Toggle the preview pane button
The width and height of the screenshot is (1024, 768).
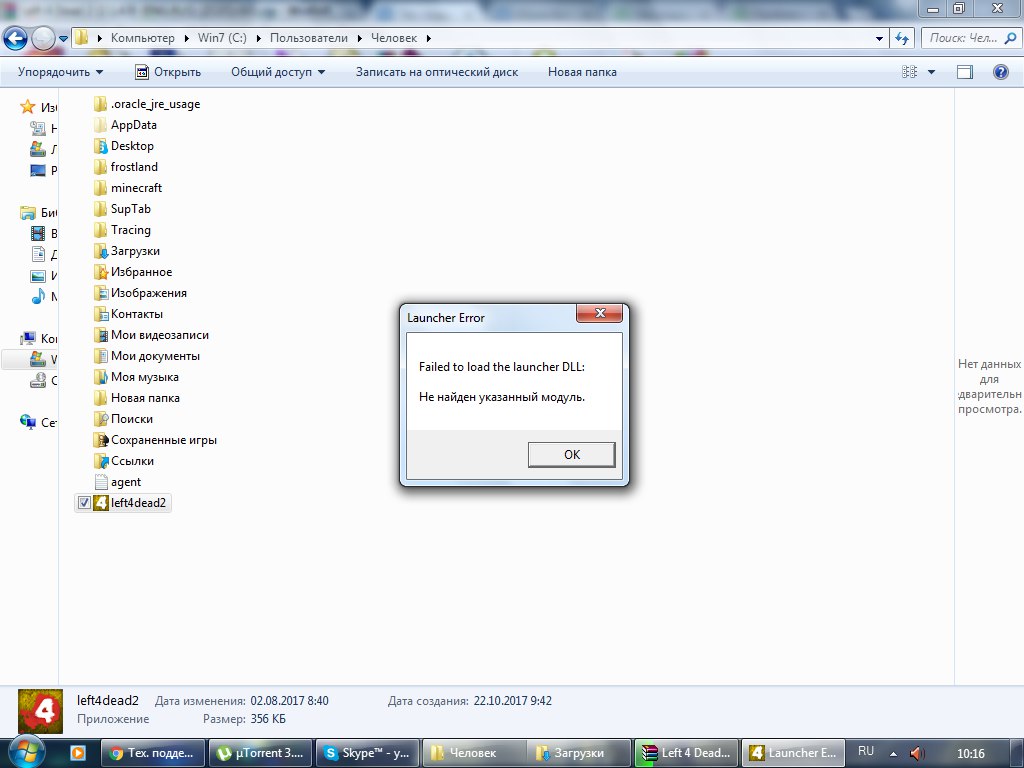coord(965,72)
